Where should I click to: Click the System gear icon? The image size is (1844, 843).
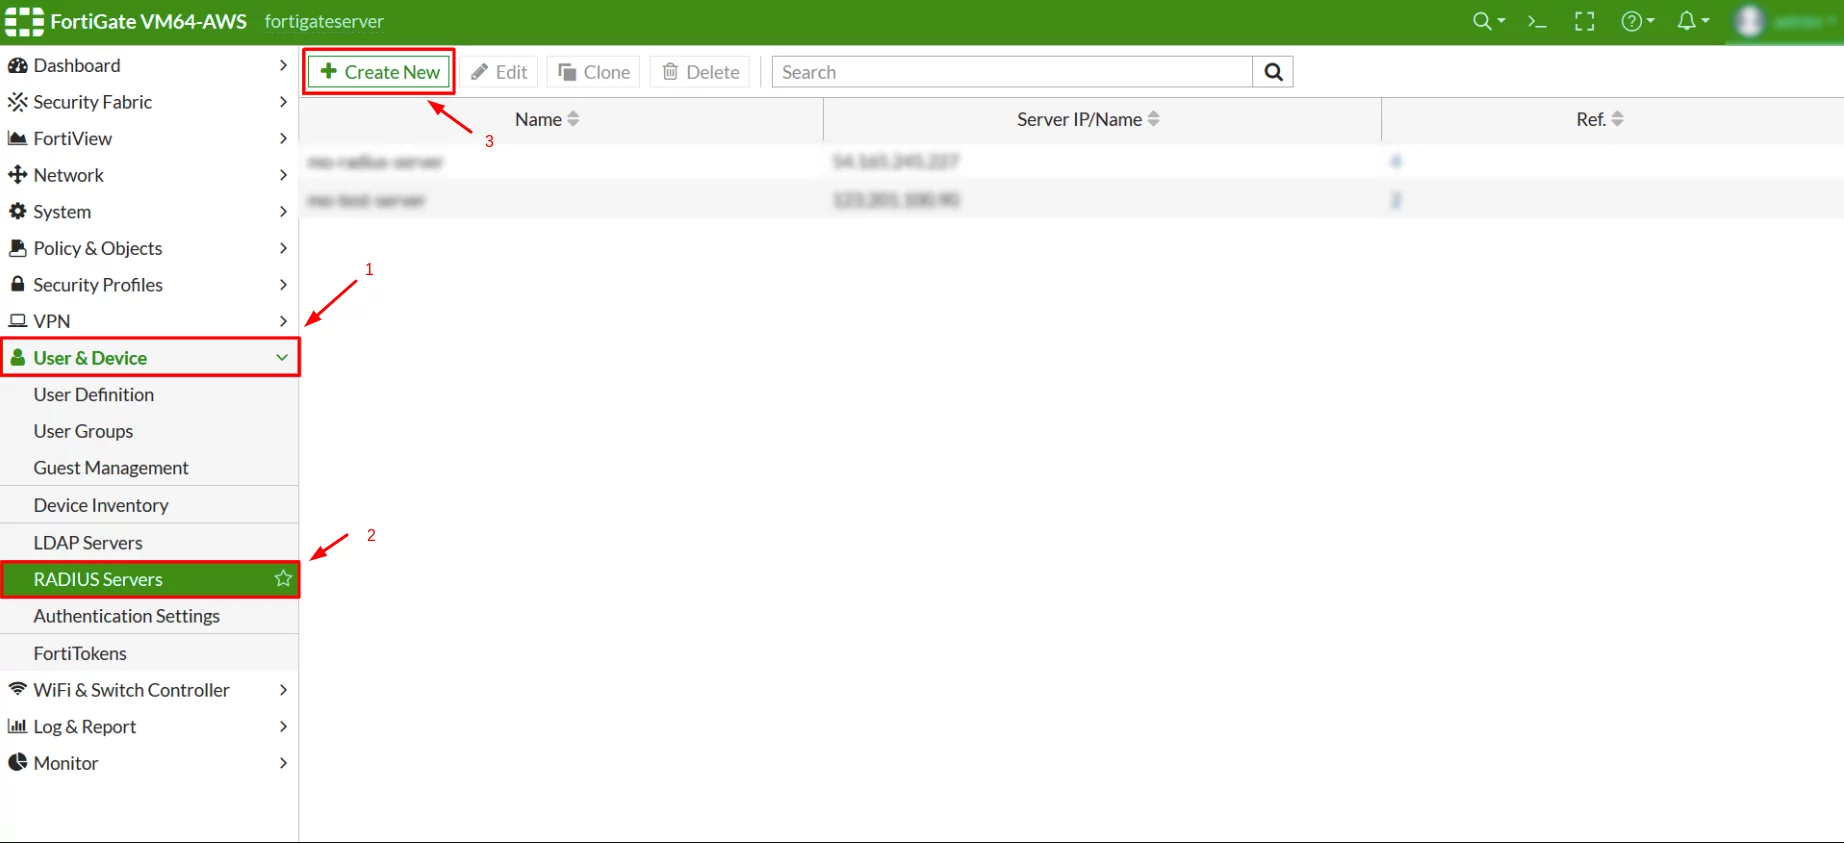tap(17, 211)
